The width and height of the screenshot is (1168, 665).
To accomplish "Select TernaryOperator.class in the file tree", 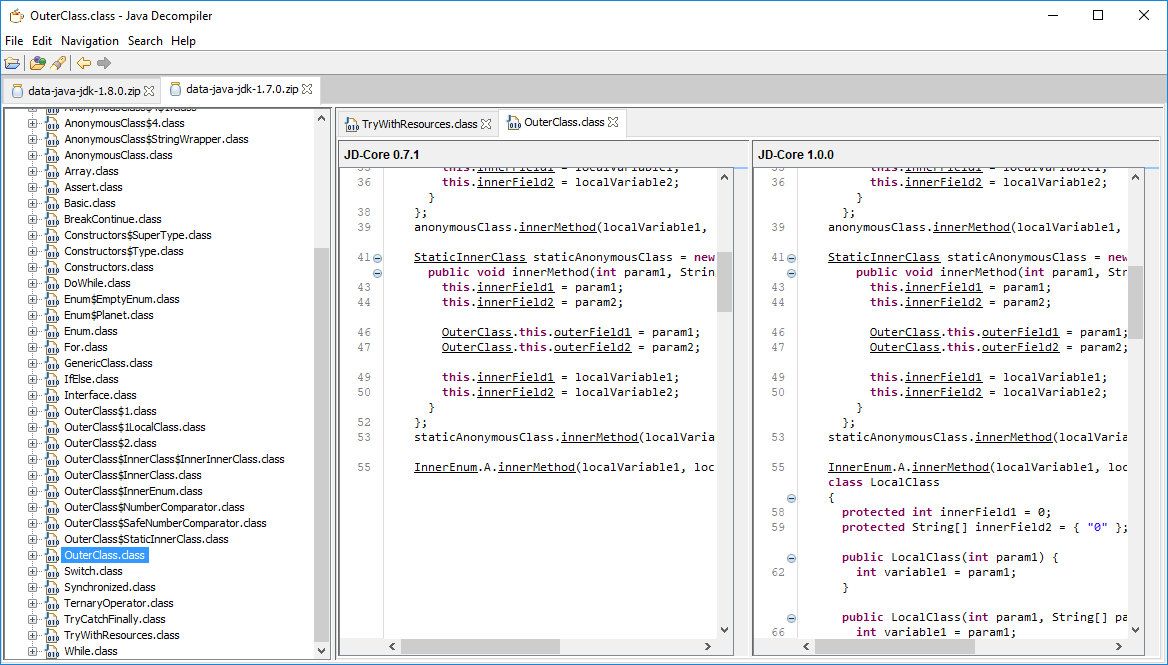I will (x=118, y=603).
